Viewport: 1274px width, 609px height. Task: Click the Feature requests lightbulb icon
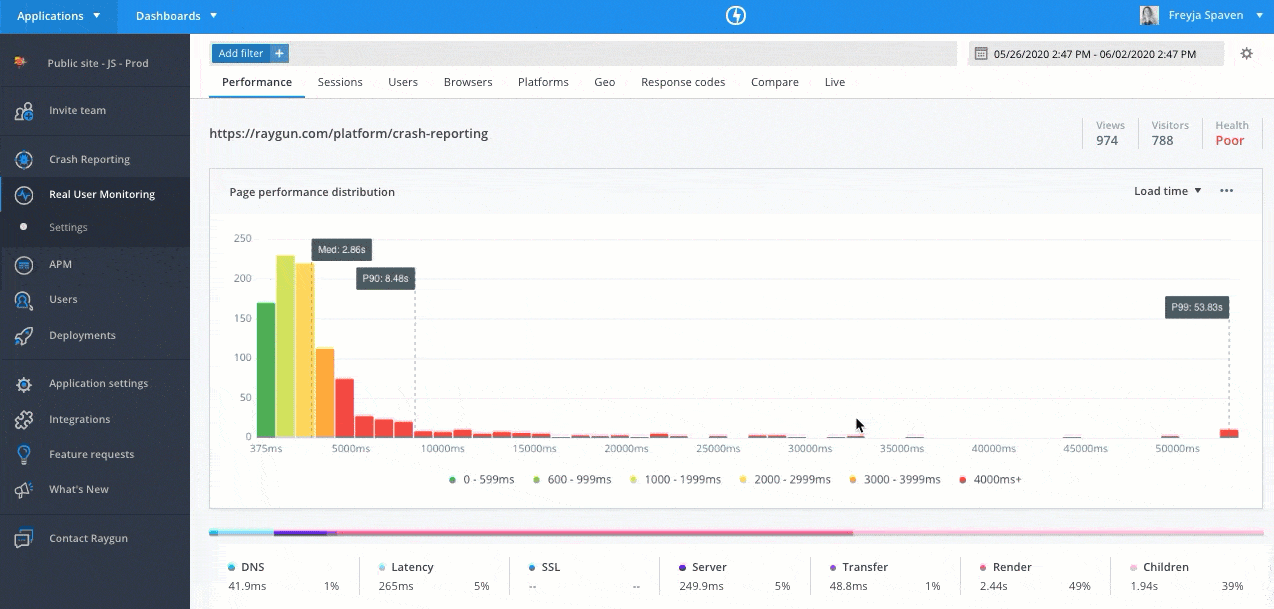pyautogui.click(x=24, y=455)
